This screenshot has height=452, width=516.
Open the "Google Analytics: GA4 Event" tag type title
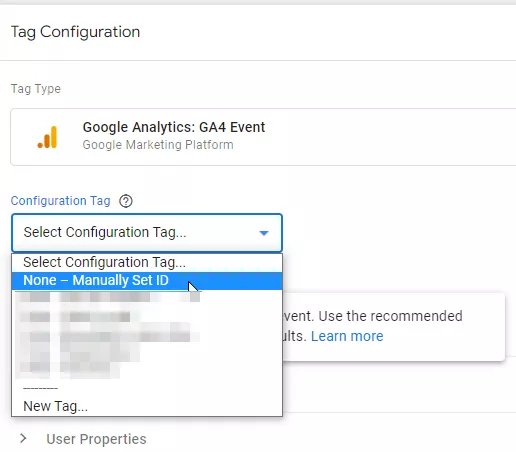tap(174, 127)
